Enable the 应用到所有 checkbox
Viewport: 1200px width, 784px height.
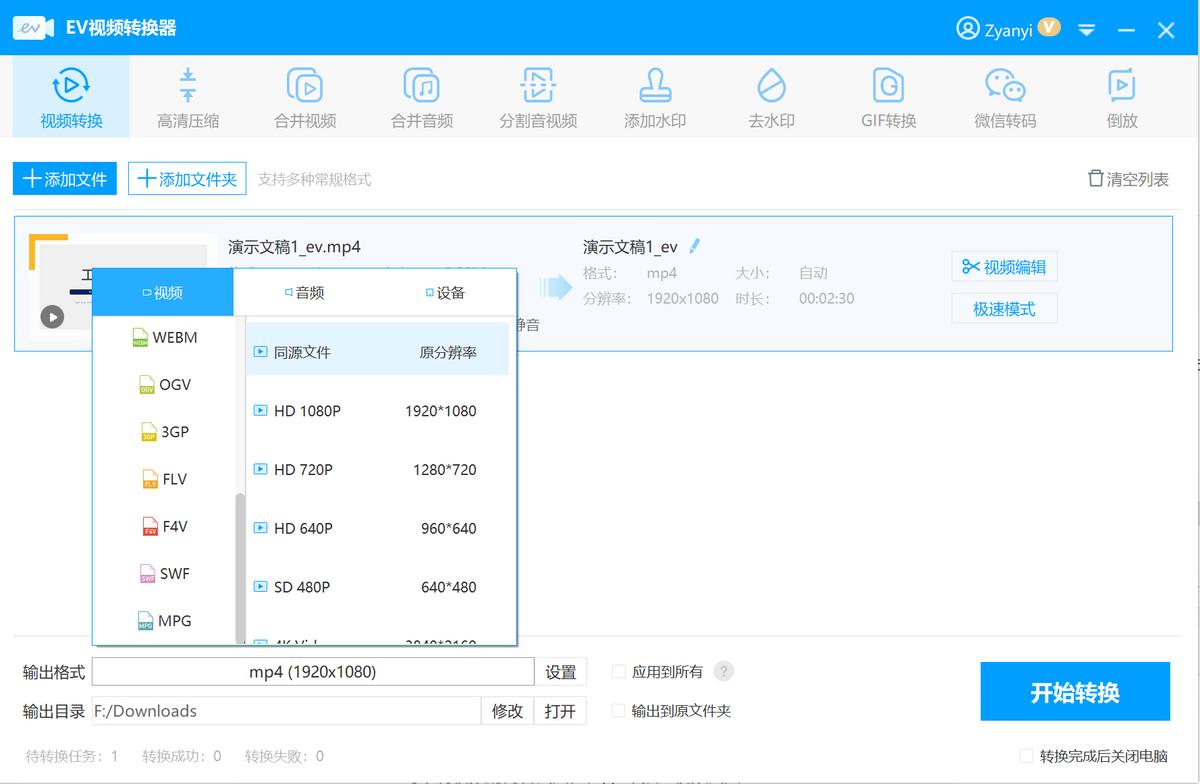coord(618,671)
